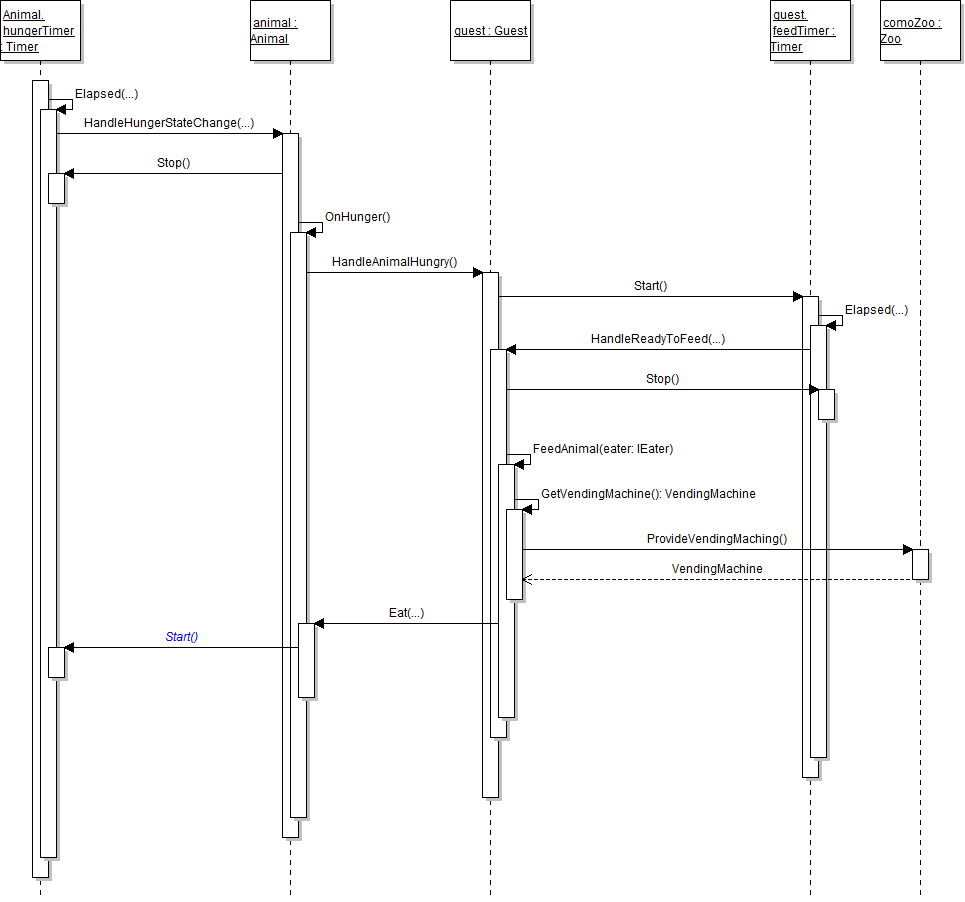Viewport: 965px width, 902px height.
Task: Select the dashed VendingMachine return message label
Action: 716,569
